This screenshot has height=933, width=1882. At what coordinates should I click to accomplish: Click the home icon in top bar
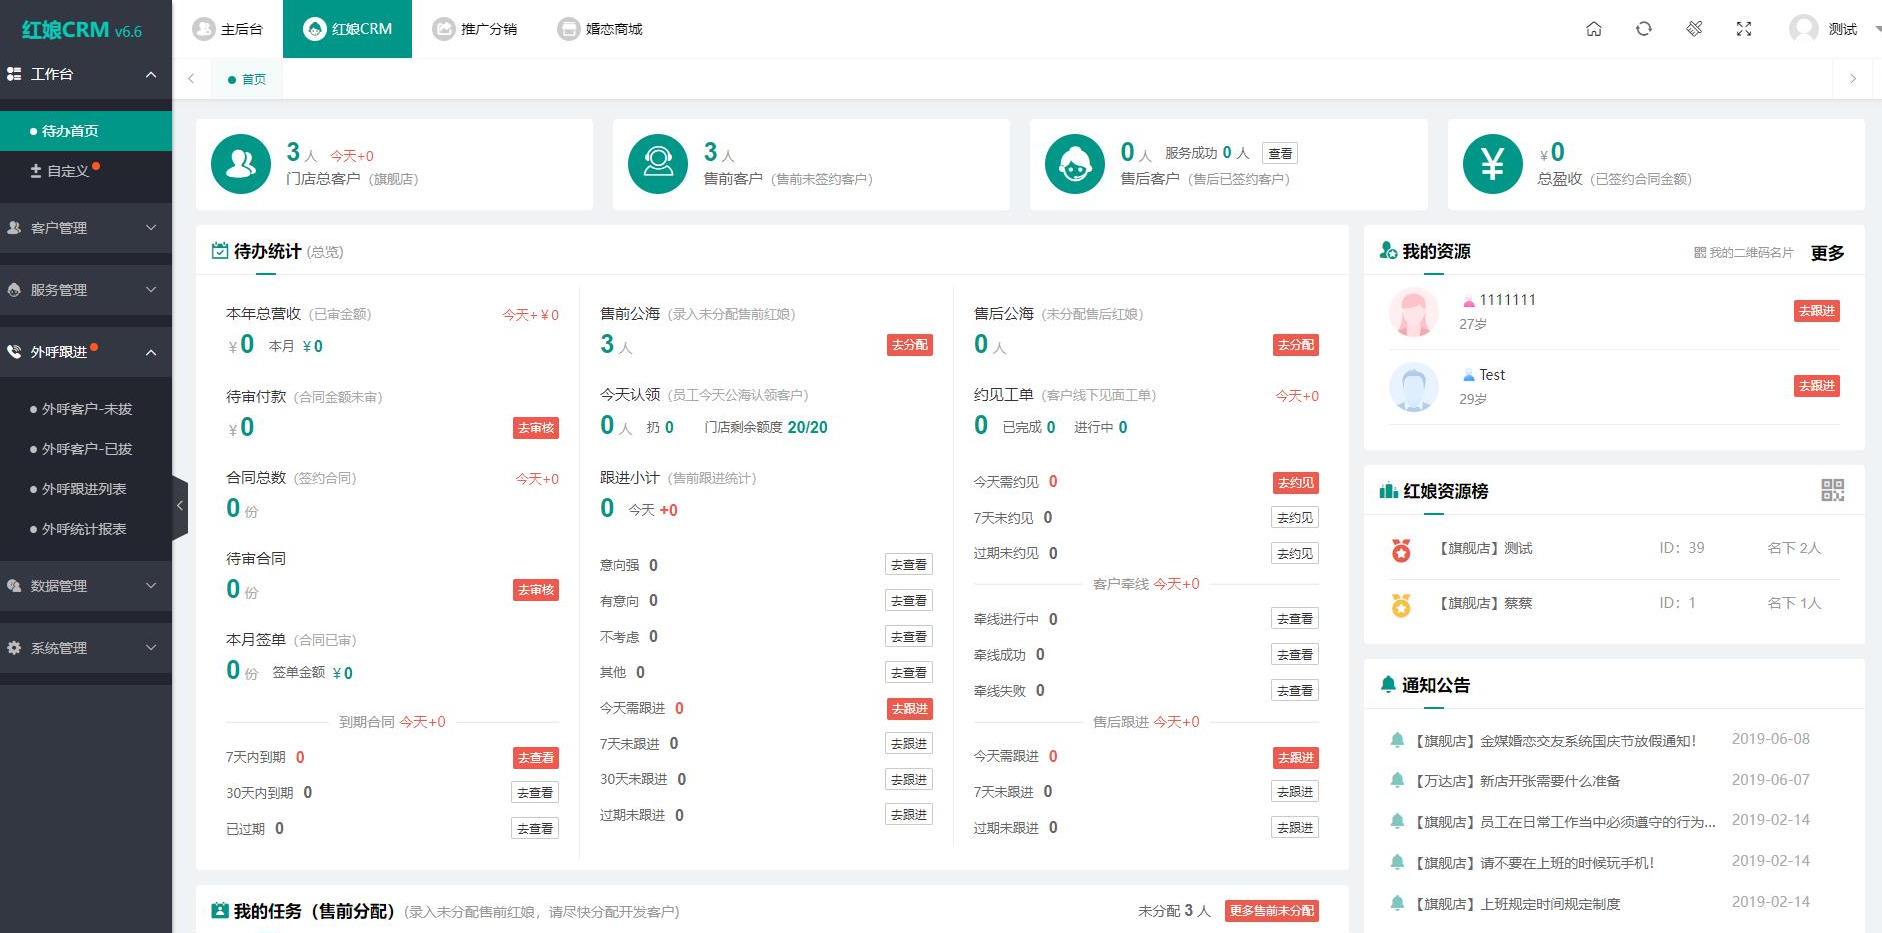(x=1594, y=29)
